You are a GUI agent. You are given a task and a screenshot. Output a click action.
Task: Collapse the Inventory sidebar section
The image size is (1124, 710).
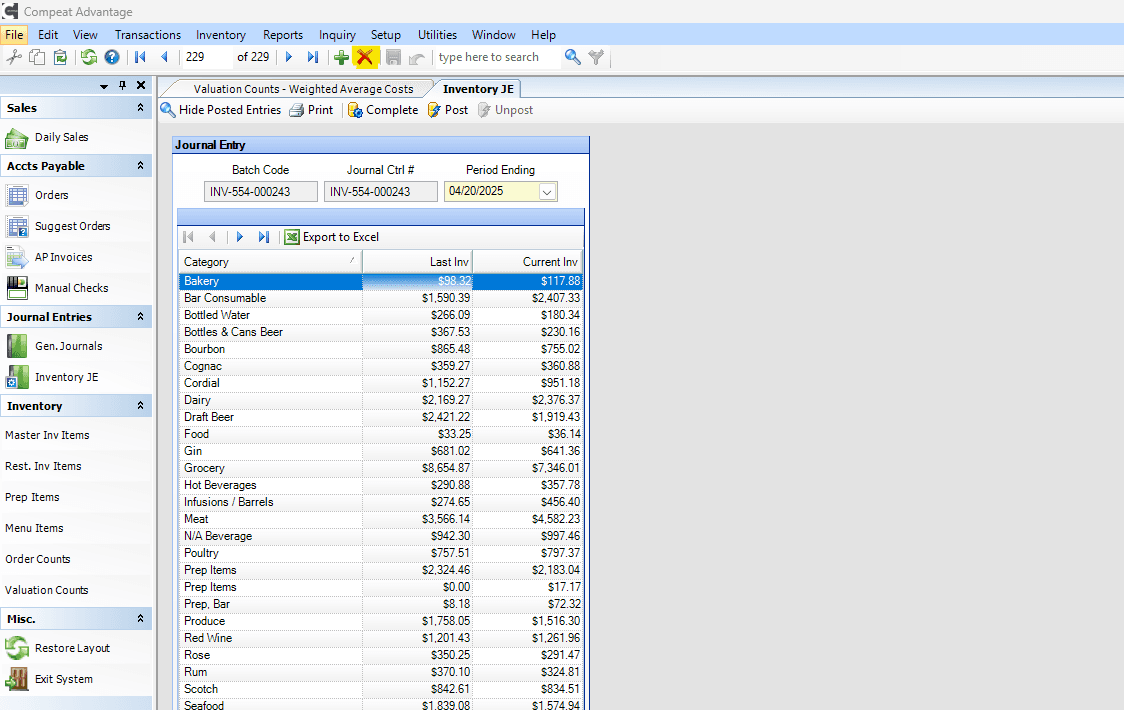(x=140, y=406)
